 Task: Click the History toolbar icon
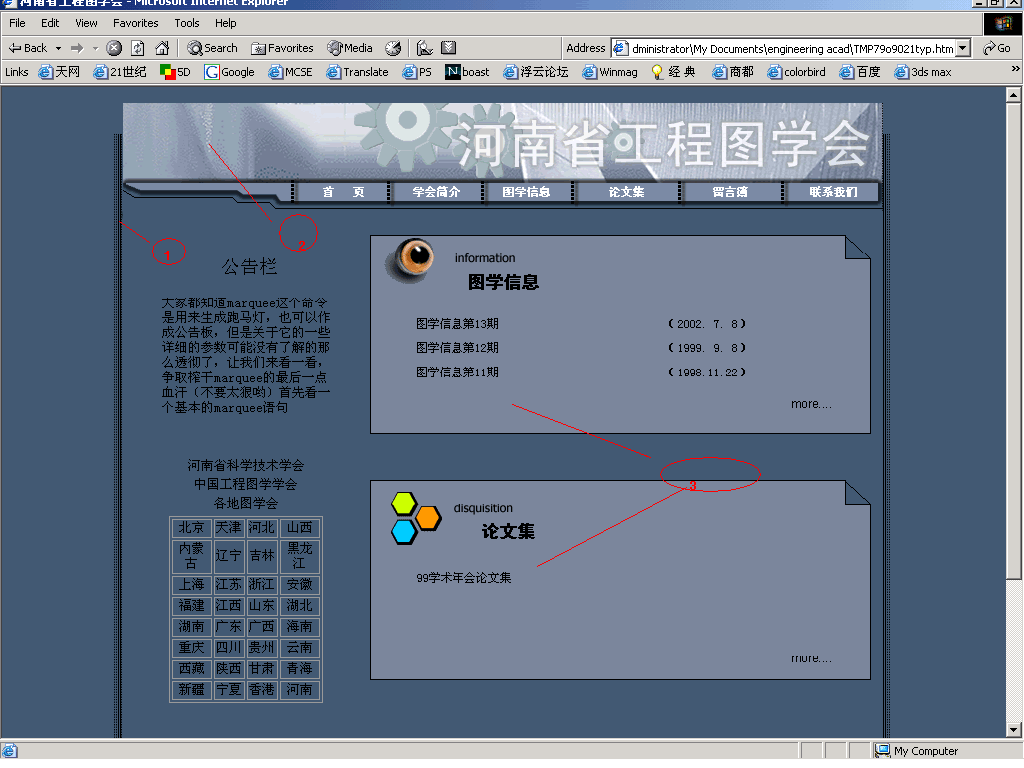(x=393, y=48)
